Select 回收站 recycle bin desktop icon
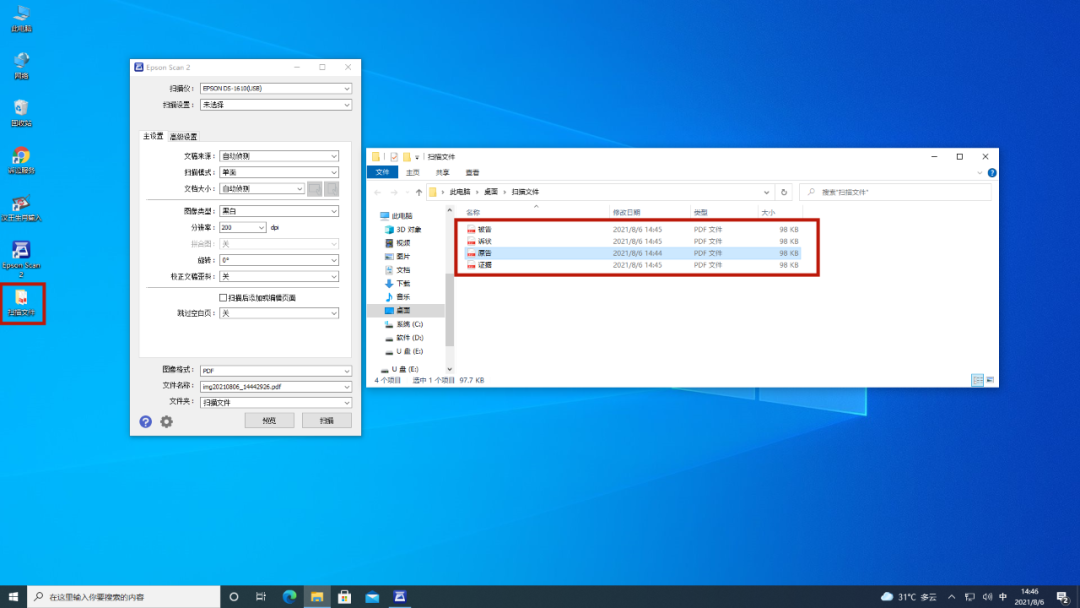The height and width of the screenshot is (608, 1080). pyautogui.click(x=21, y=113)
